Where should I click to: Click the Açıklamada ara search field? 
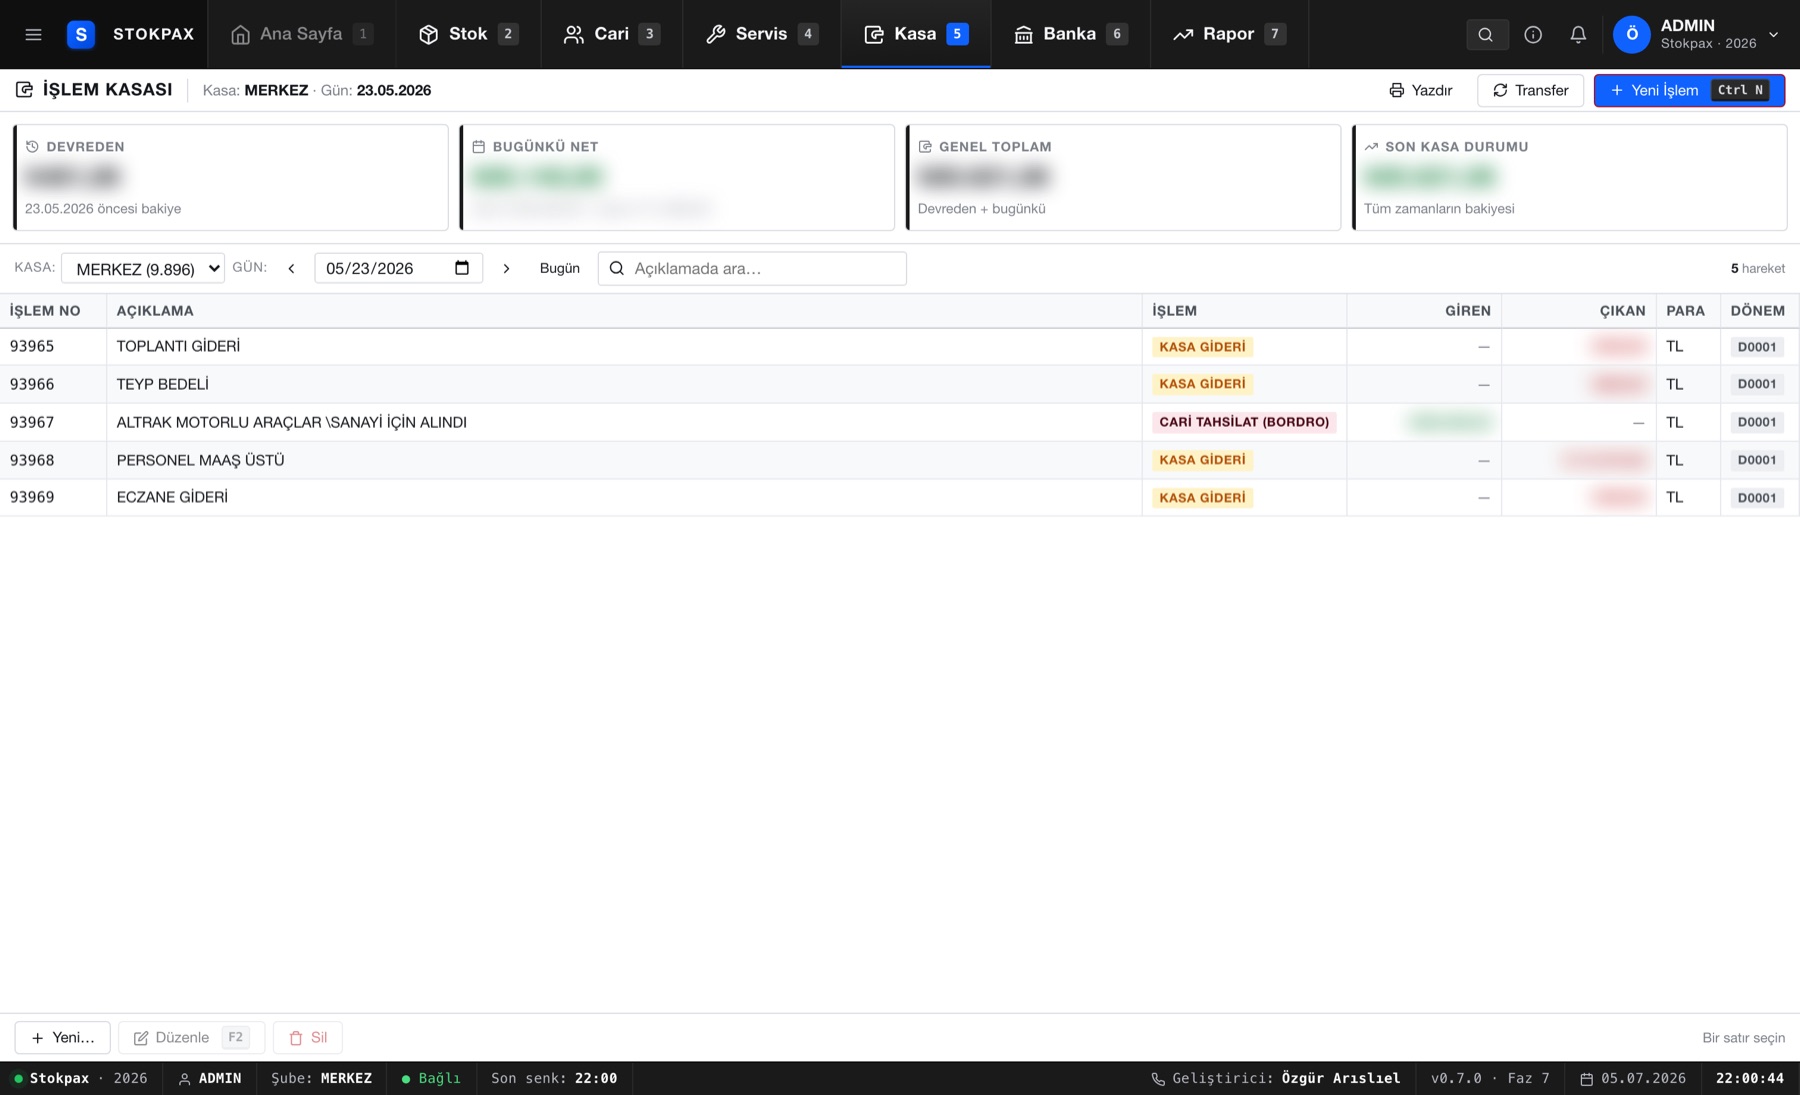(752, 268)
